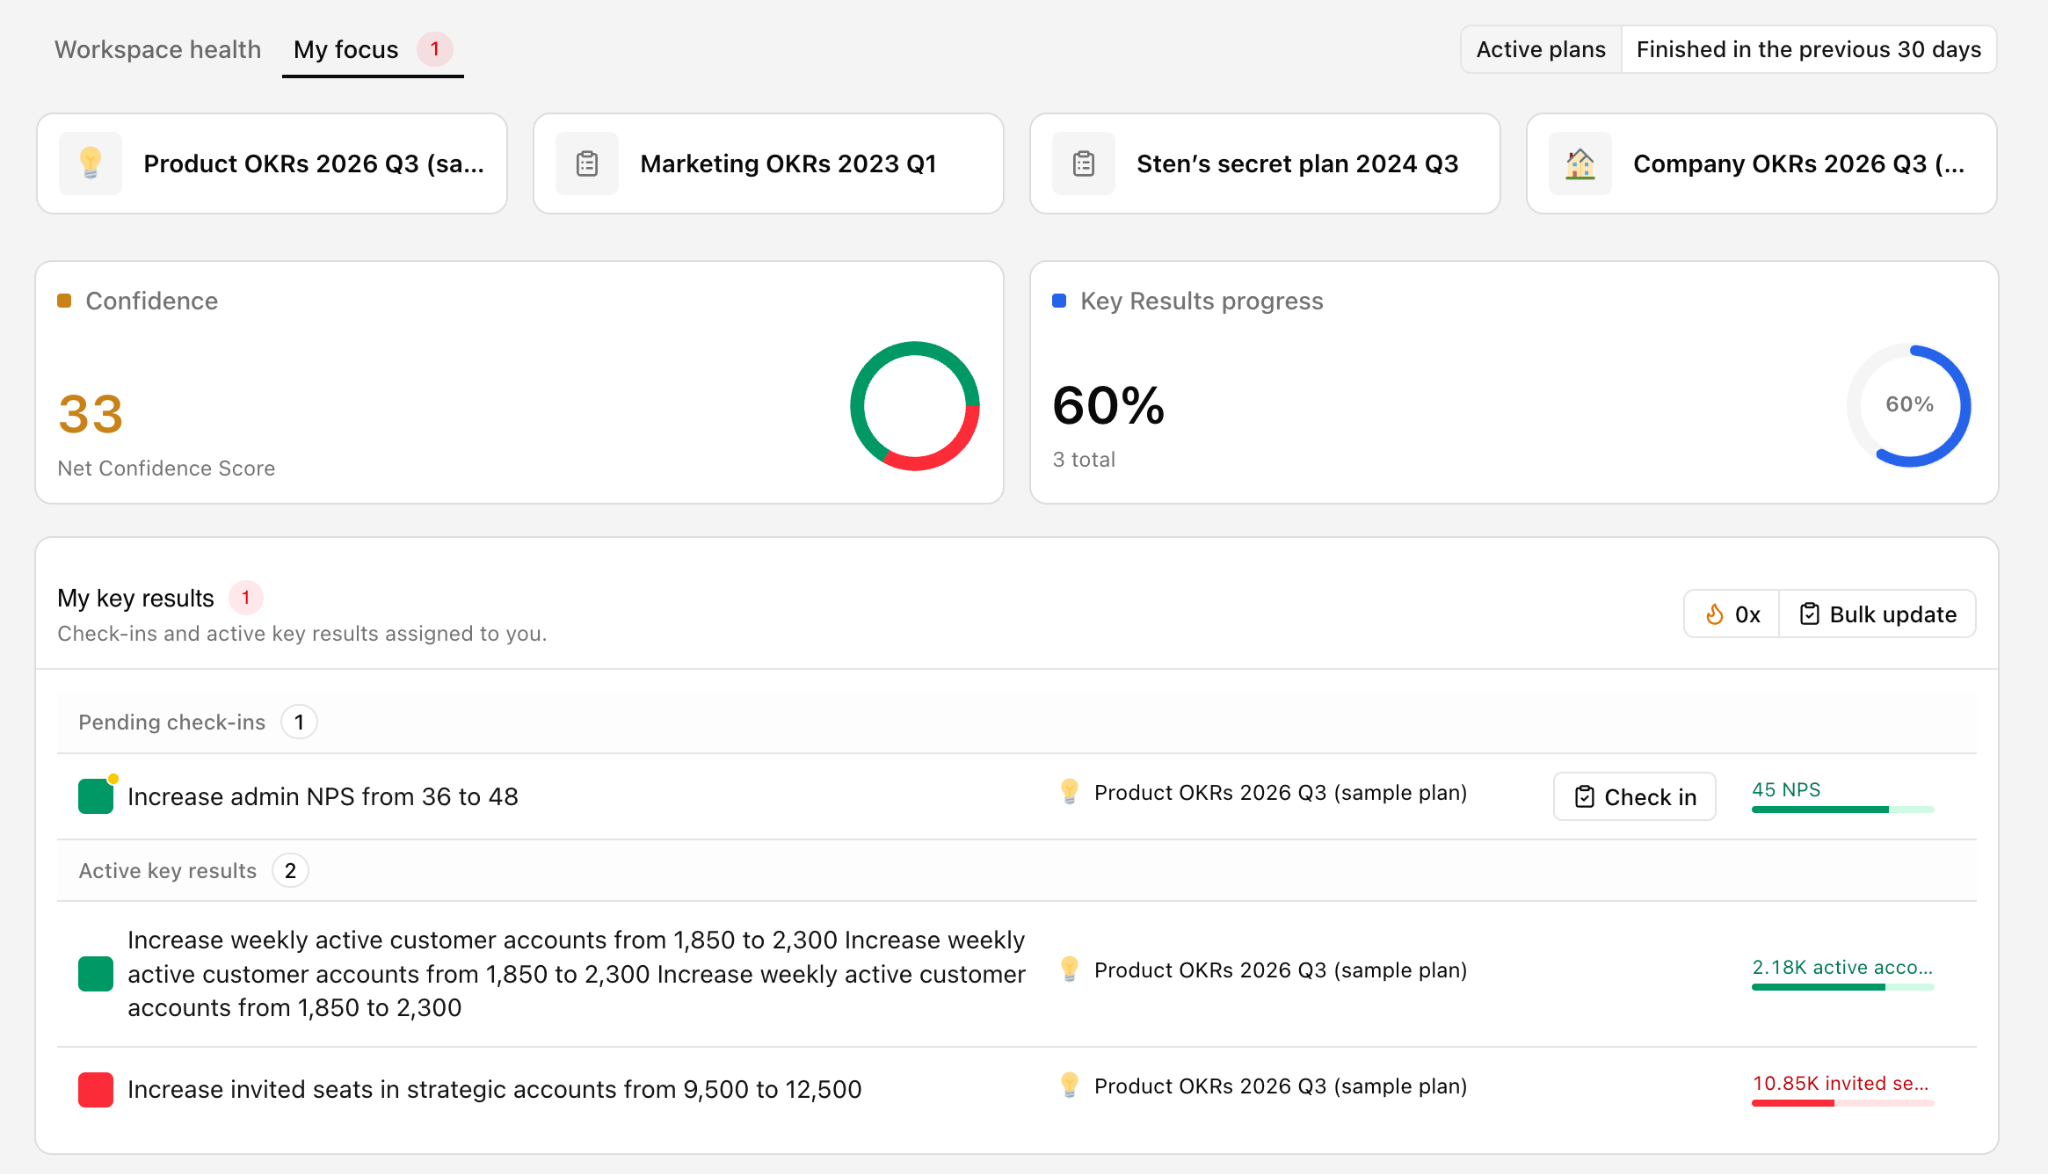2048x1174 pixels.
Task: Click lightbulb icon in weekly active accounts row
Action: pos(1069,969)
